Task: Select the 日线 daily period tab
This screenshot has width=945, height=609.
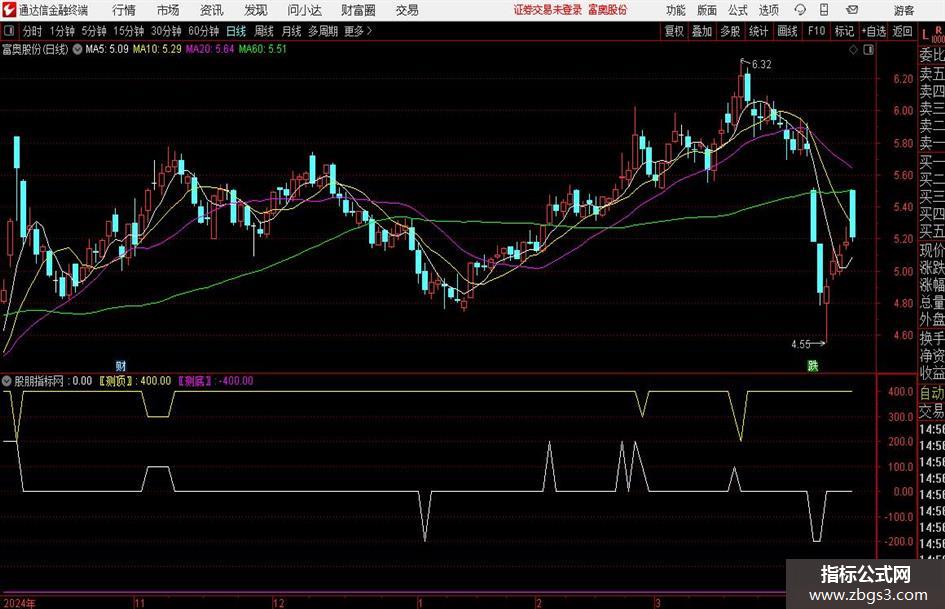Action: [x=236, y=31]
